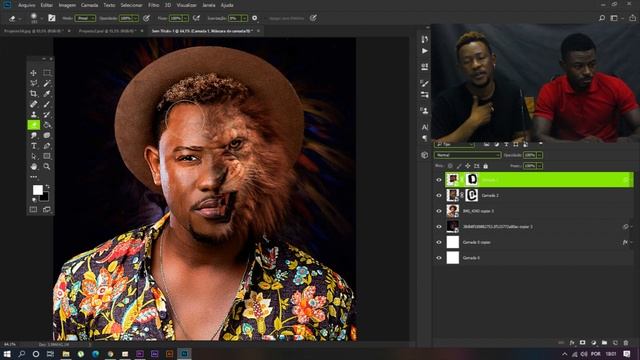Select the Magic Wand tool
The height and width of the screenshot is (360, 640).
click(x=47, y=83)
